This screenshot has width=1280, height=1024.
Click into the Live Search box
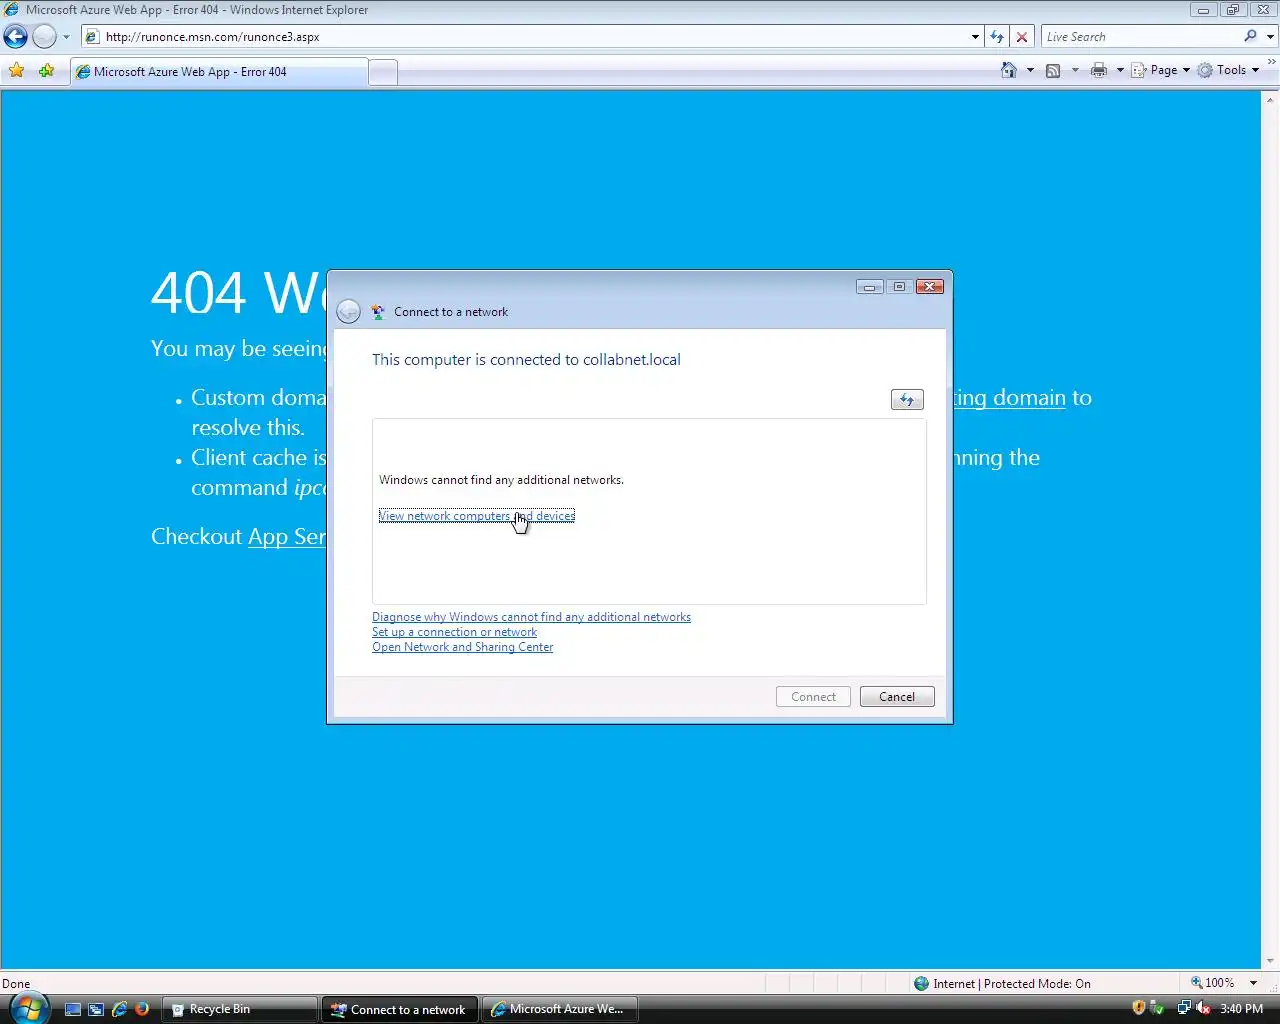pos(1140,37)
